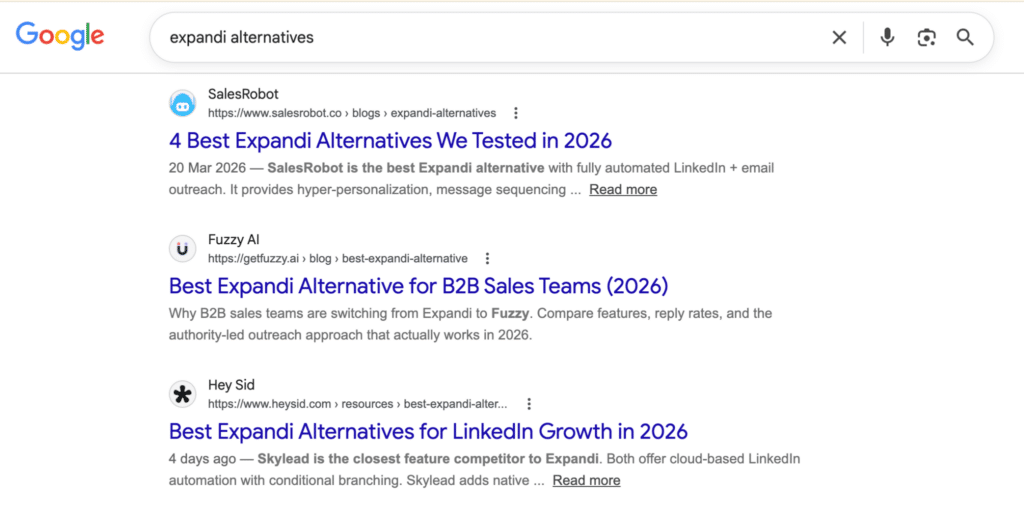Click Read more in Hey Sid snippet
Screen dimensions: 1024x521
click(x=586, y=481)
